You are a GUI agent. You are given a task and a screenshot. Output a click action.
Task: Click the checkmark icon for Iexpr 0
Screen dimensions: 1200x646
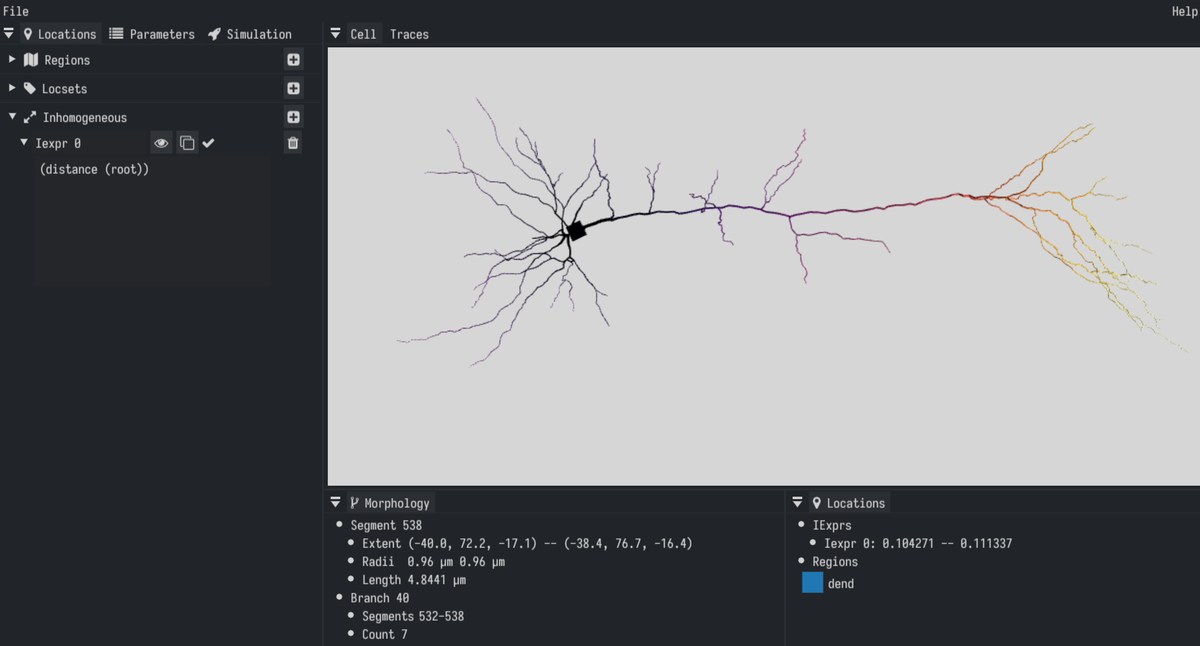pyautogui.click(x=209, y=143)
